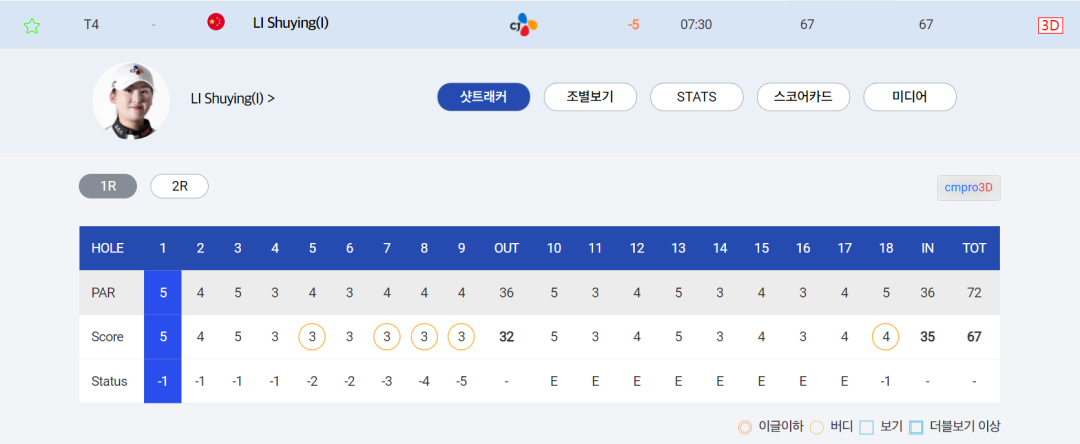Screen dimensions: 1080x444
Task: Click the CJ sponsor logo
Action: click(523, 25)
